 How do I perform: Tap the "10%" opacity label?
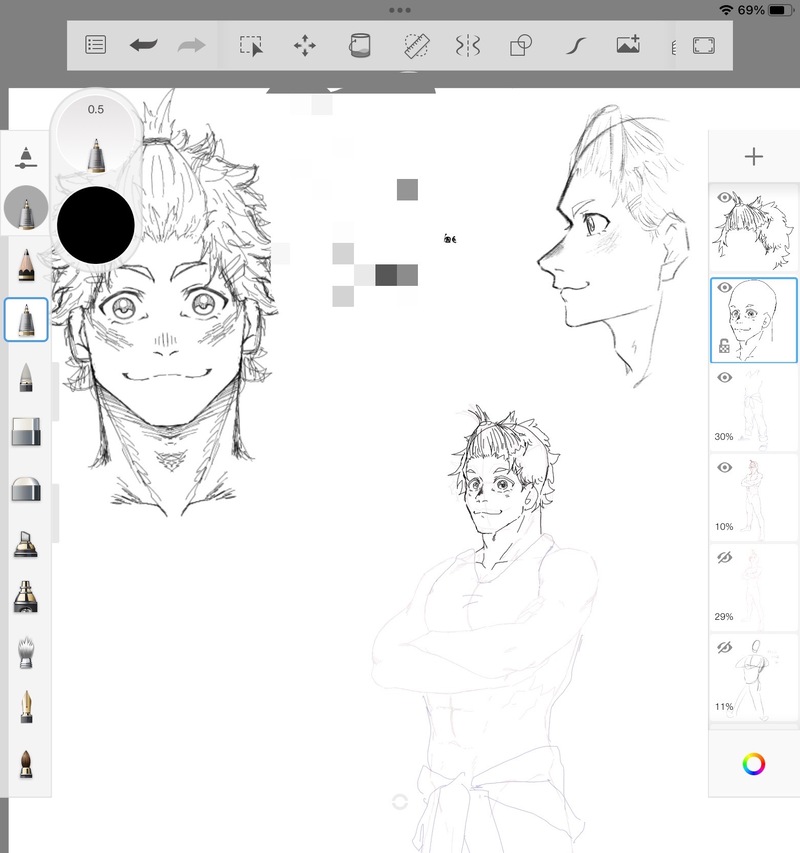pos(724,527)
